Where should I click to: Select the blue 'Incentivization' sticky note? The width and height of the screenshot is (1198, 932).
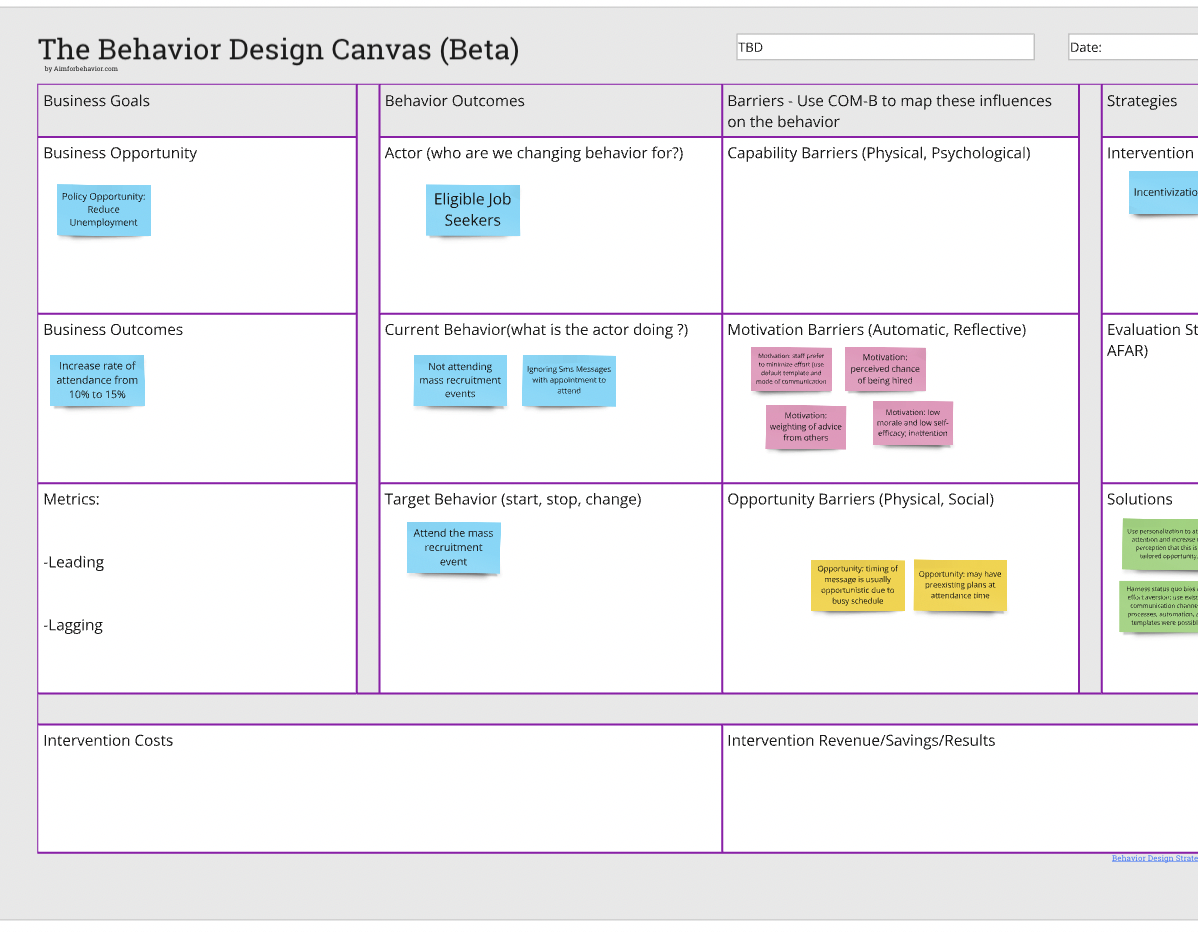pos(1164,192)
